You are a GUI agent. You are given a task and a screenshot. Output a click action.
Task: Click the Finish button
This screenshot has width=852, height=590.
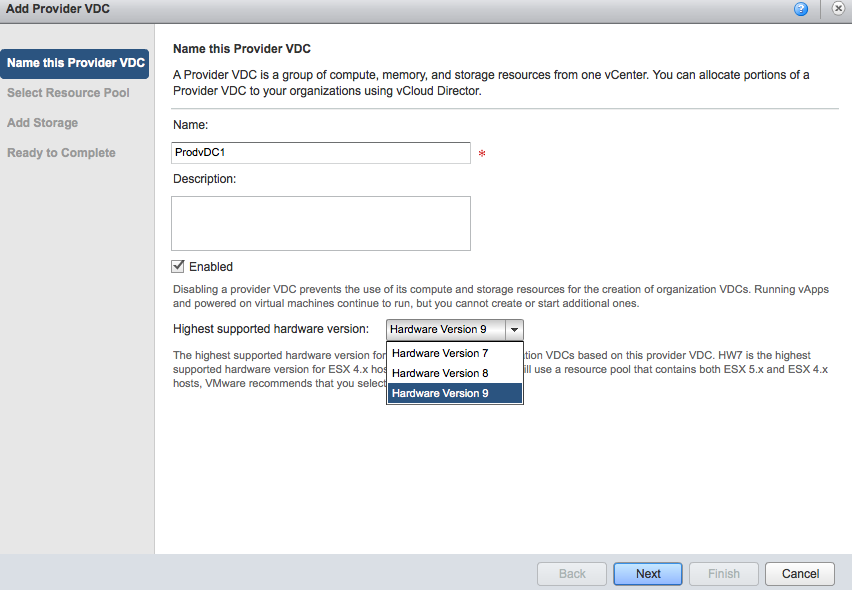click(724, 574)
